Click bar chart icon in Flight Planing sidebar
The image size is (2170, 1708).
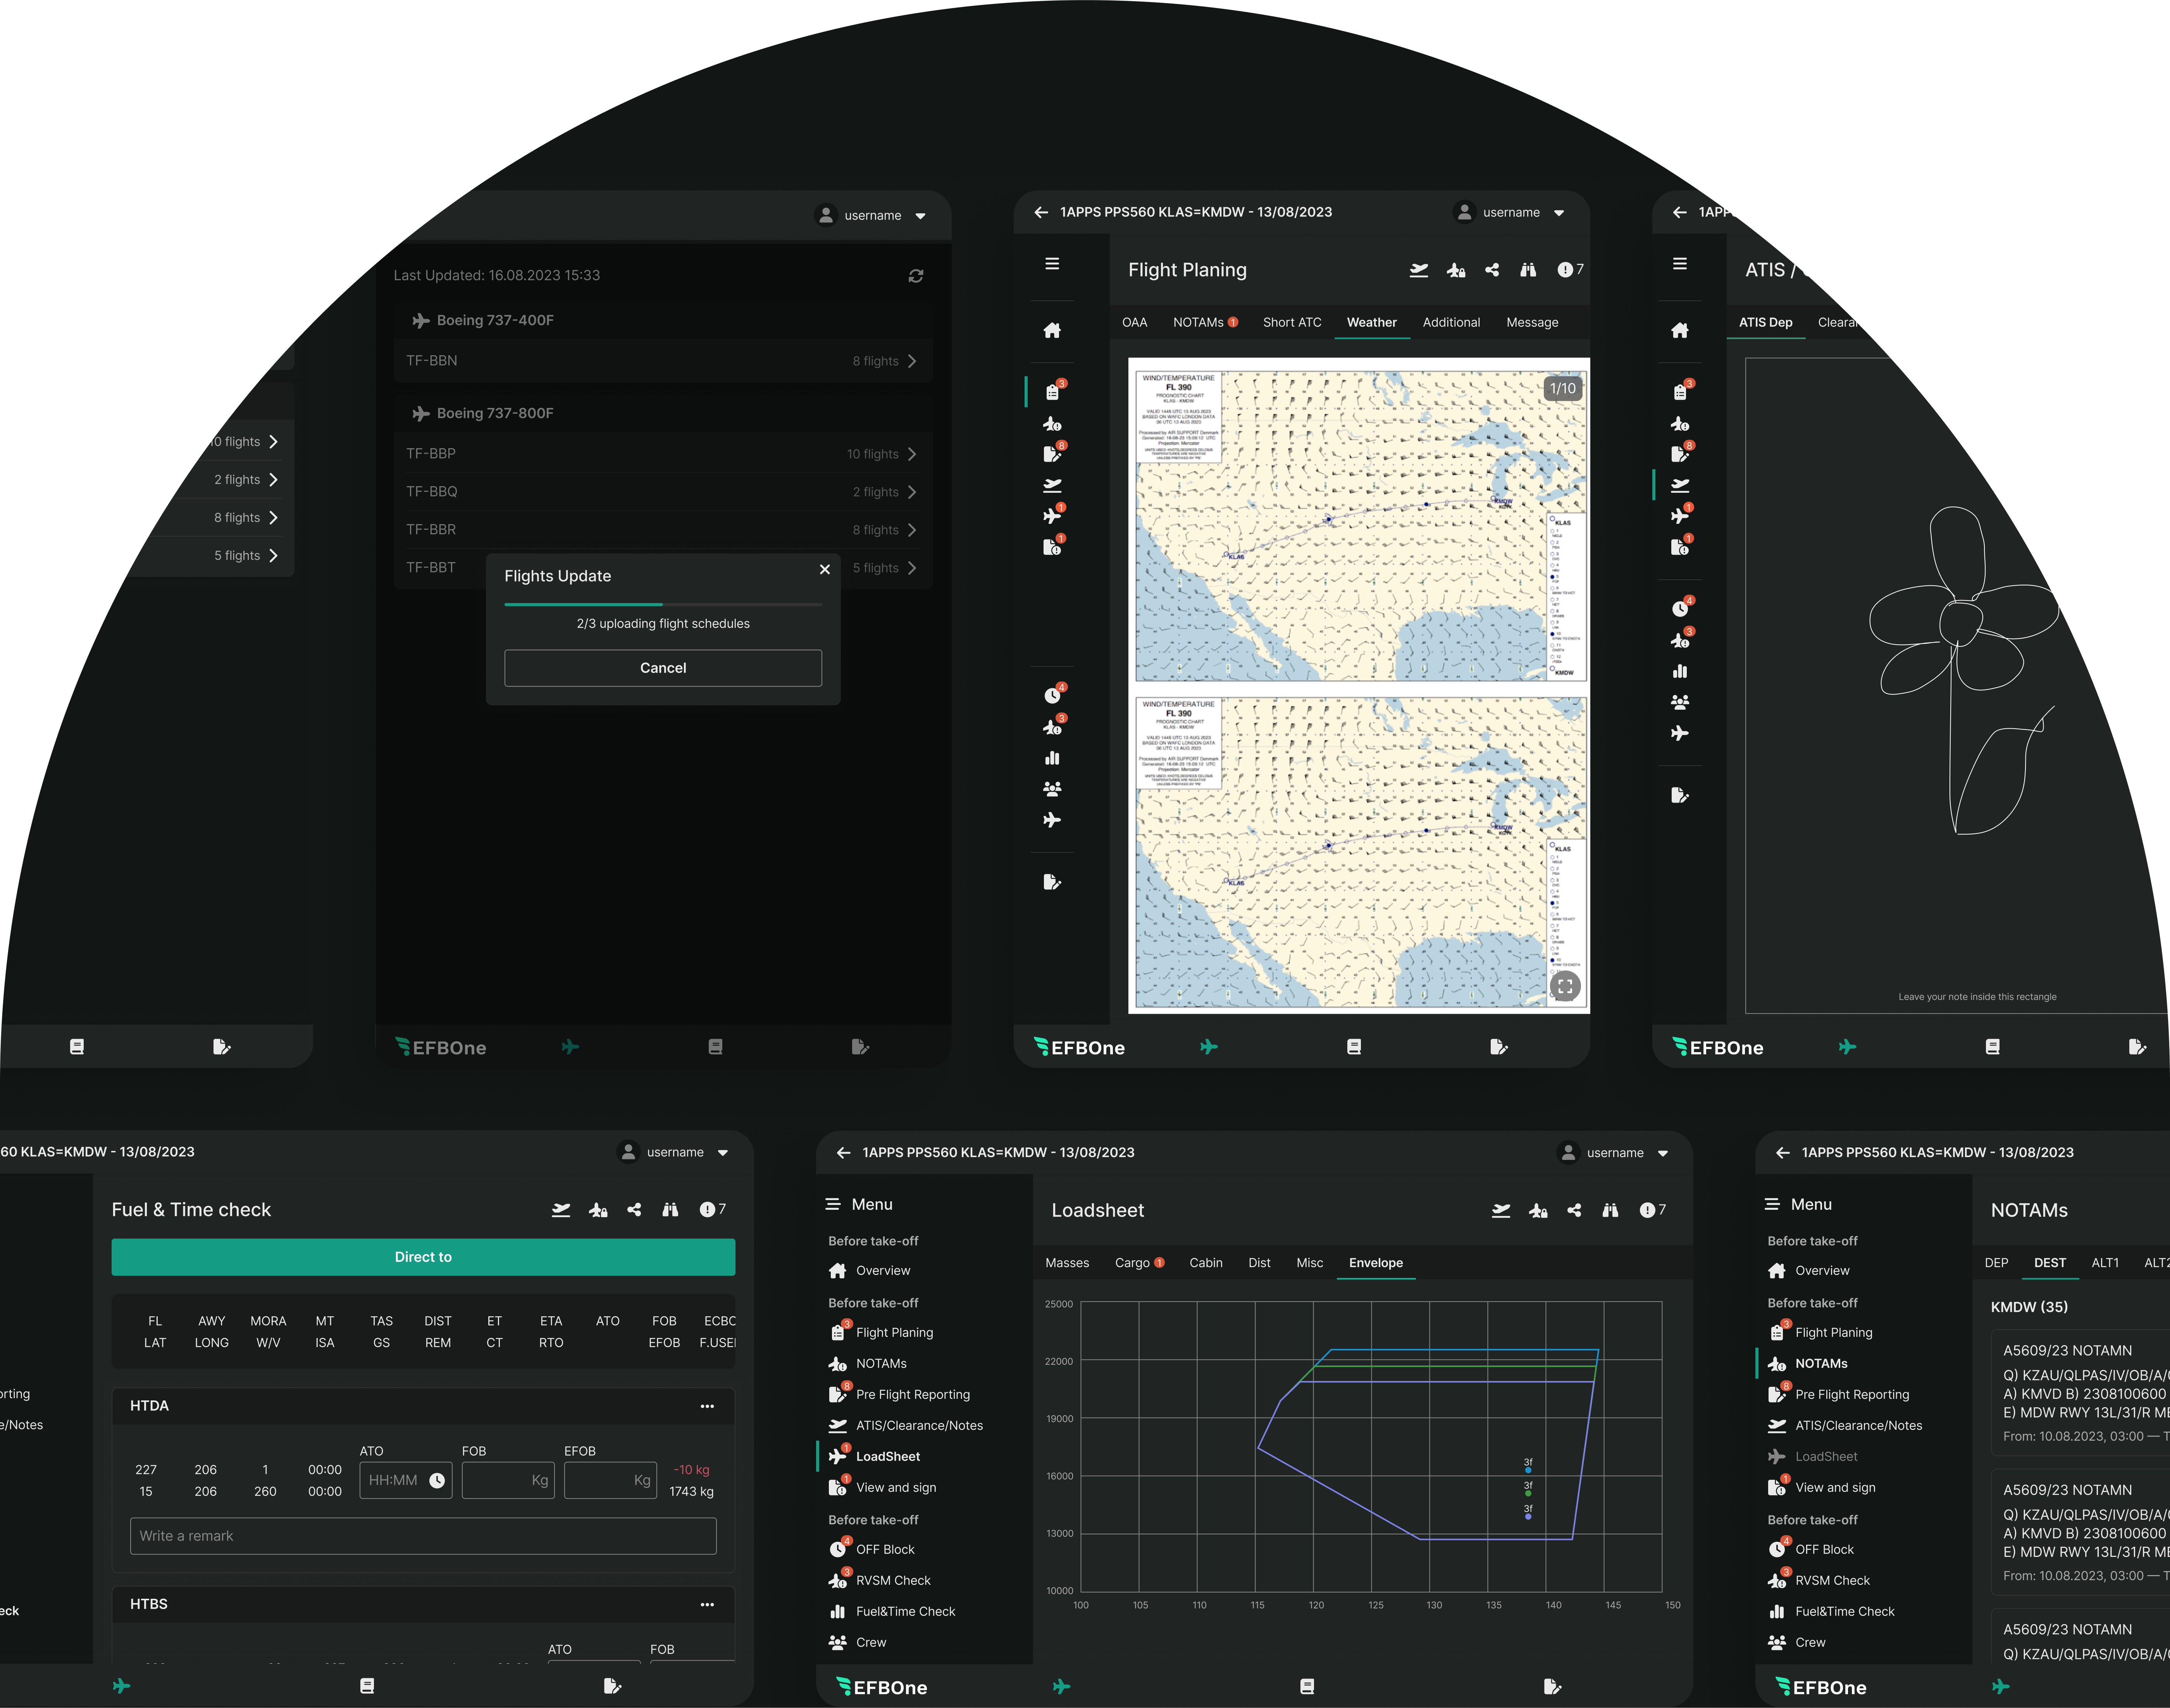click(1052, 758)
